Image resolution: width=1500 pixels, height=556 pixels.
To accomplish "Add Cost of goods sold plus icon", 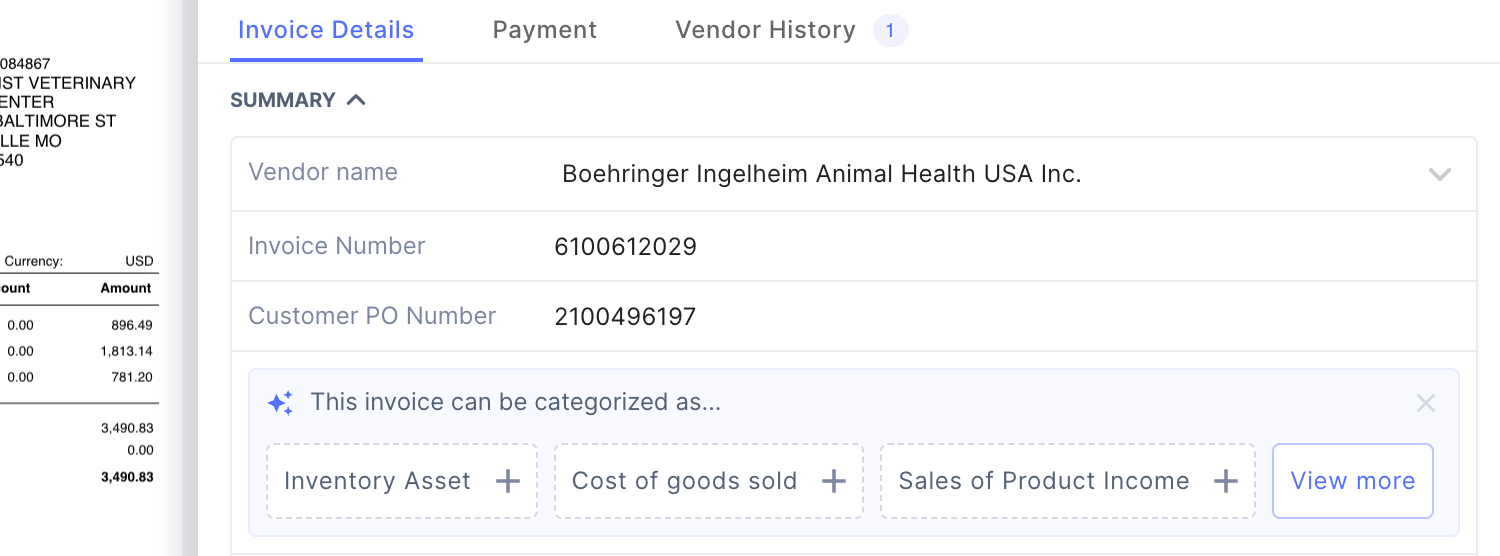I will tap(834, 481).
